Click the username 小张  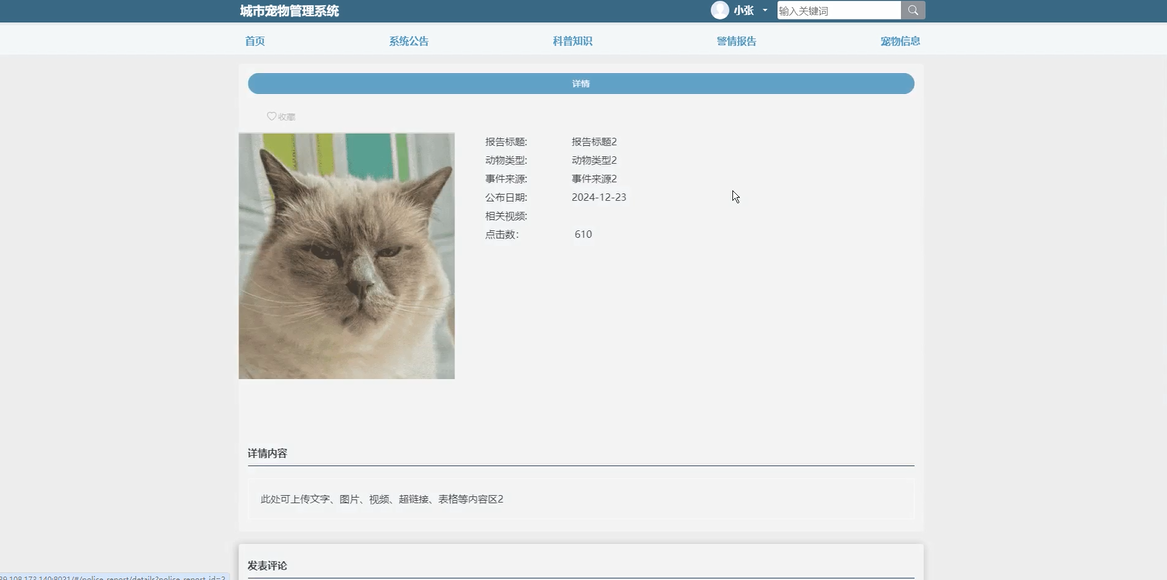point(744,10)
